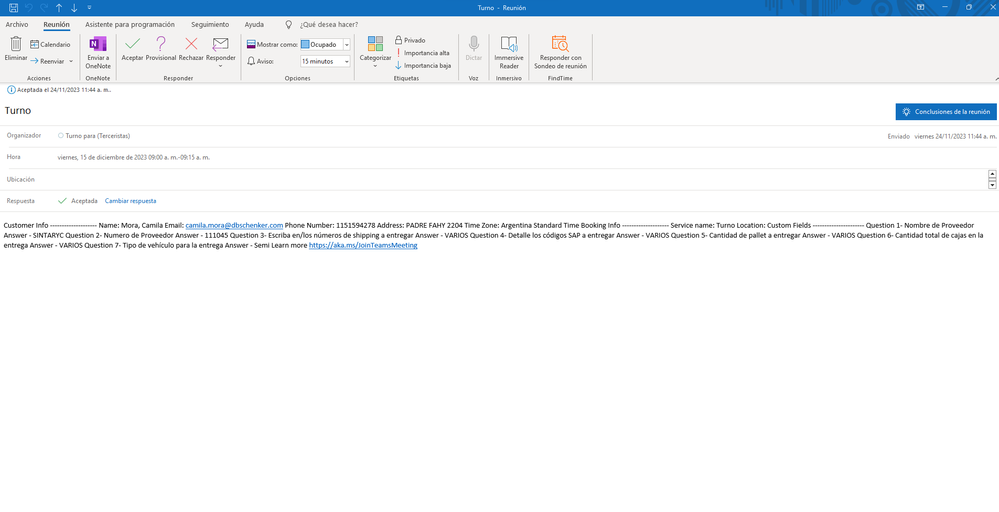
Task: Open the Ayuda tab
Action: point(254,25)
